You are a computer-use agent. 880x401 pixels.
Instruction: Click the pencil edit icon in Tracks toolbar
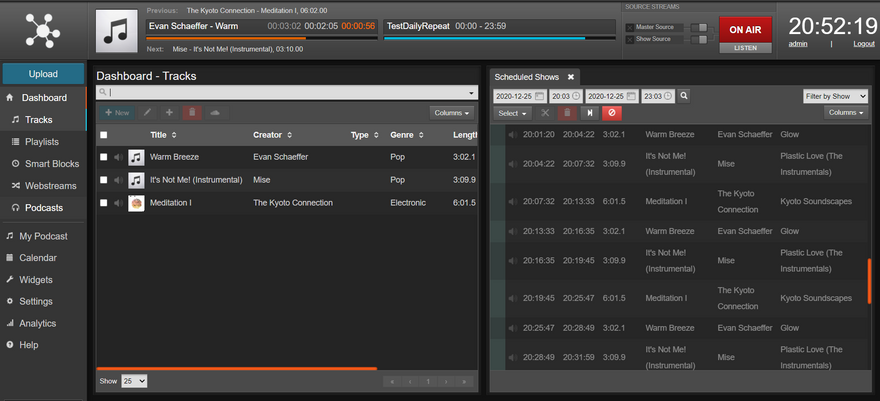(148, 113)
